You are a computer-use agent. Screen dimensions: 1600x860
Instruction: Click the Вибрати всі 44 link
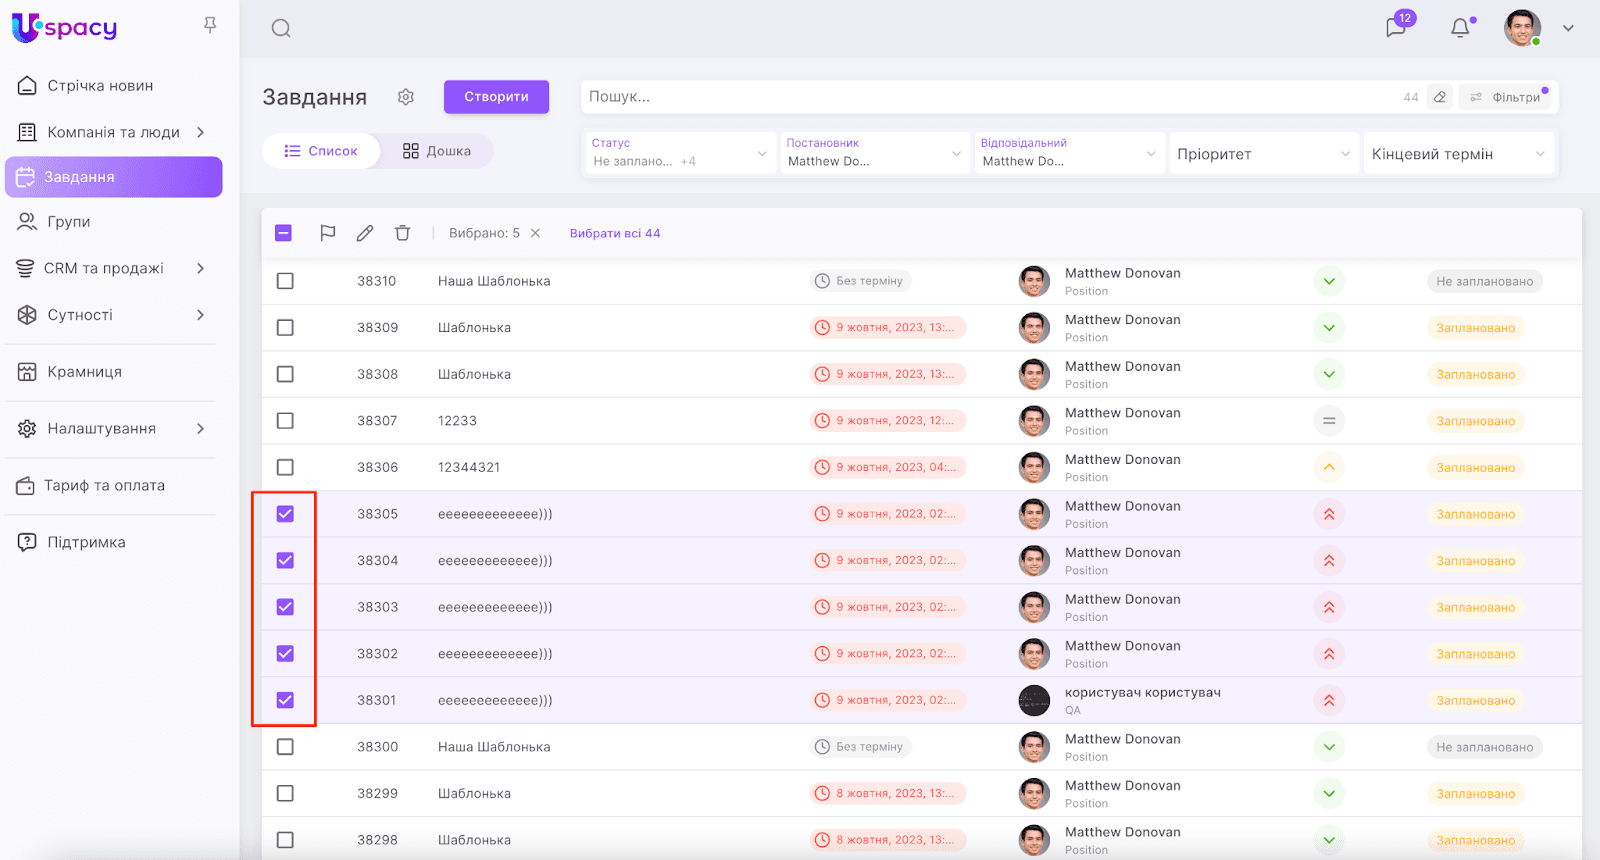point(615,233)
